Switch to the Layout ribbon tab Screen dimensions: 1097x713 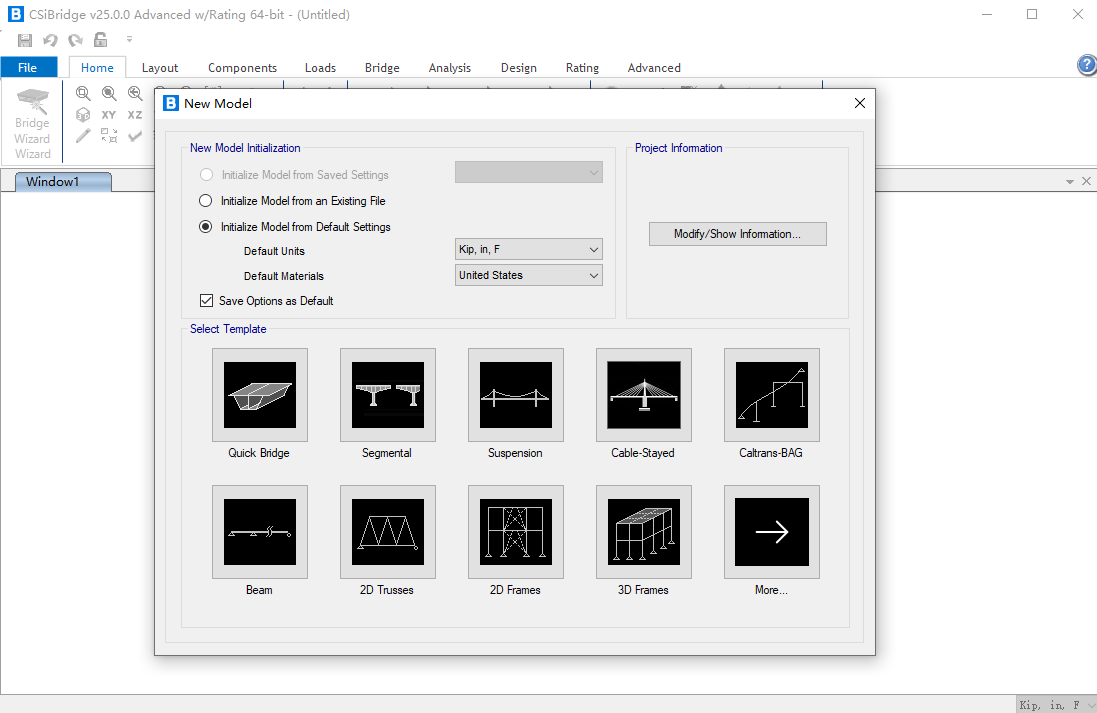click(x=160, y=67)
